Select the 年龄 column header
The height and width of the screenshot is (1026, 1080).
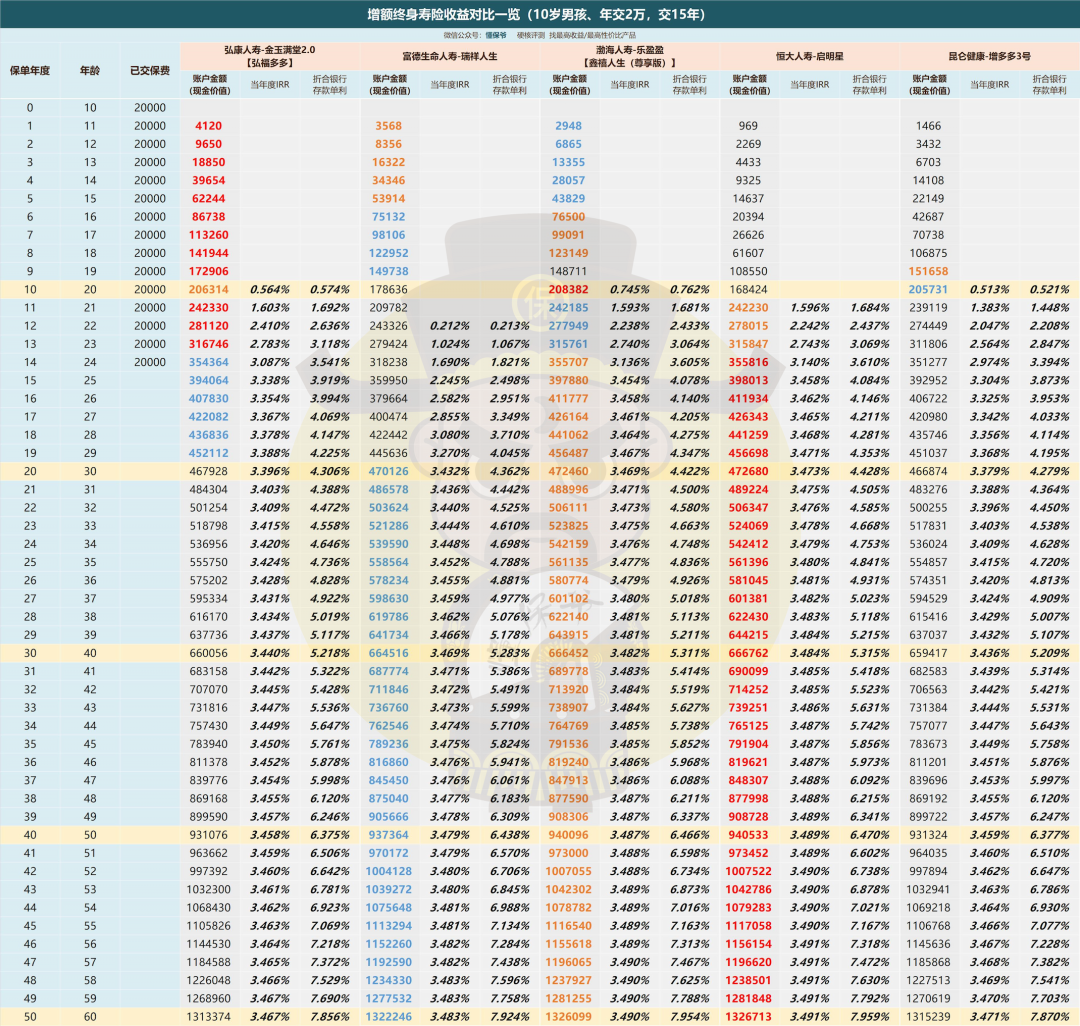[x=90, y=71]
